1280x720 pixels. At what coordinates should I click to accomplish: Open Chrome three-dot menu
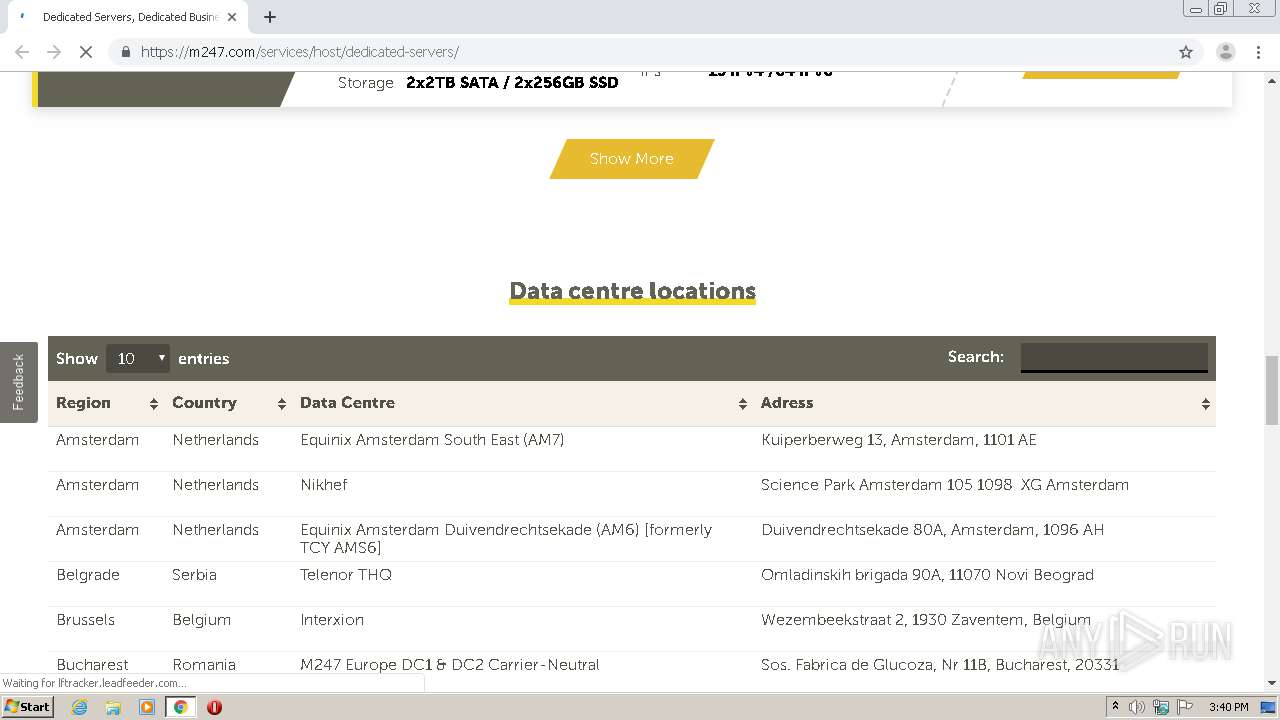pyautogui.click(x=1258, y=52)
